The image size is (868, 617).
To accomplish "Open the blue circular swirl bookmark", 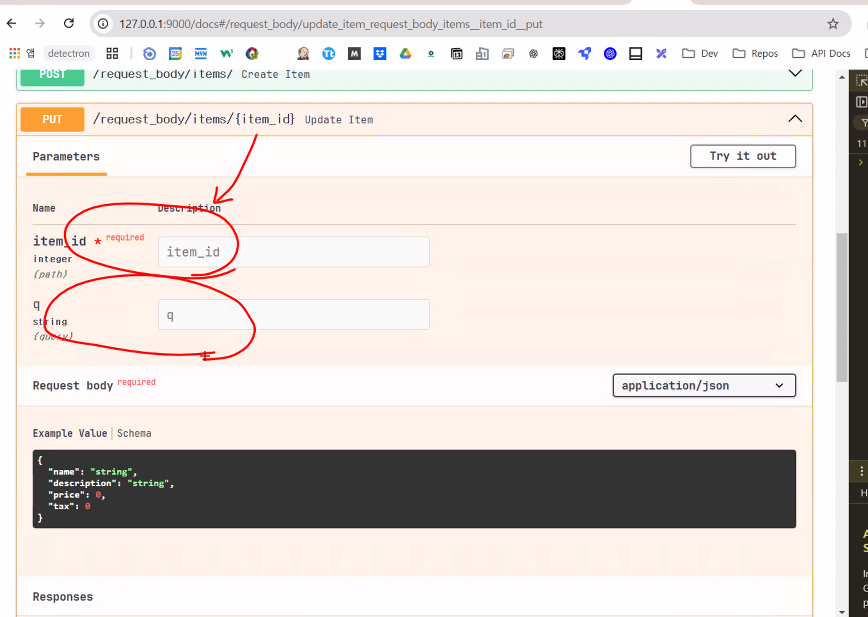I will coord(610,53).
